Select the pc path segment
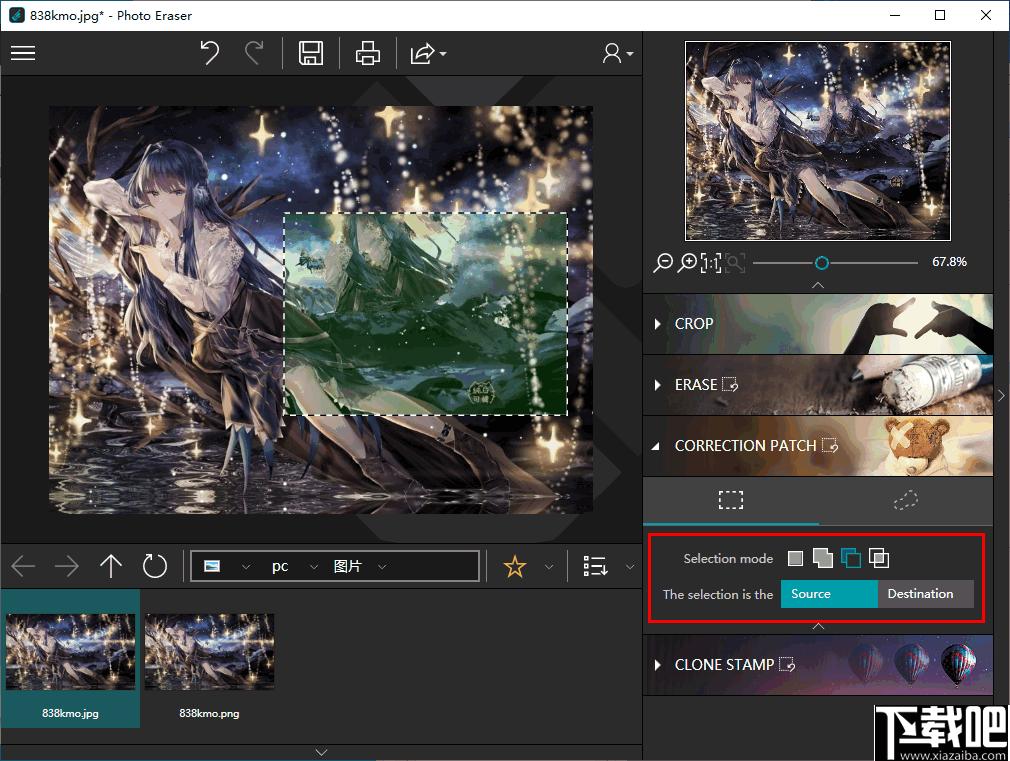The image size is (1010, 761). pyautogui.click(x=280, y=566)
